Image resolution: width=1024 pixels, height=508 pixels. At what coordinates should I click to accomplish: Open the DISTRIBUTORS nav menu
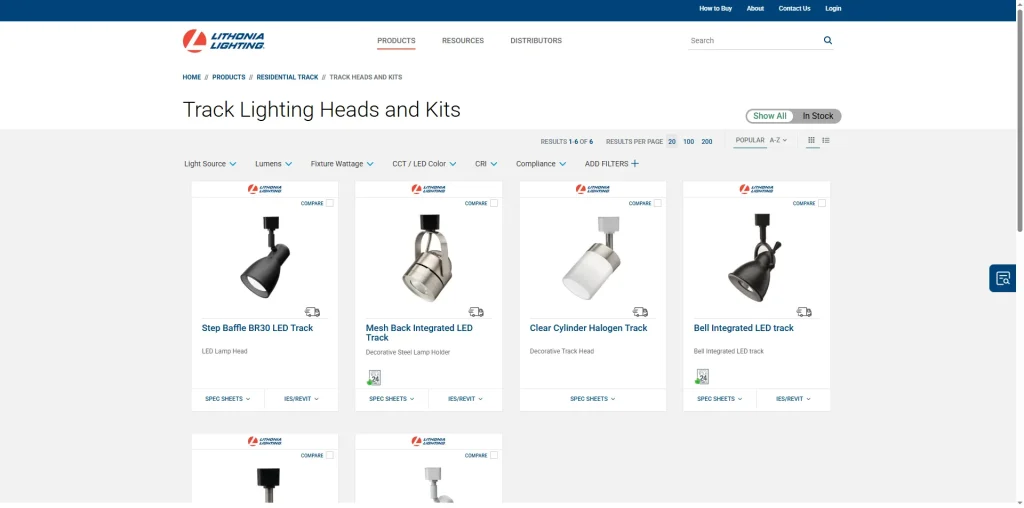coord(536,40)
